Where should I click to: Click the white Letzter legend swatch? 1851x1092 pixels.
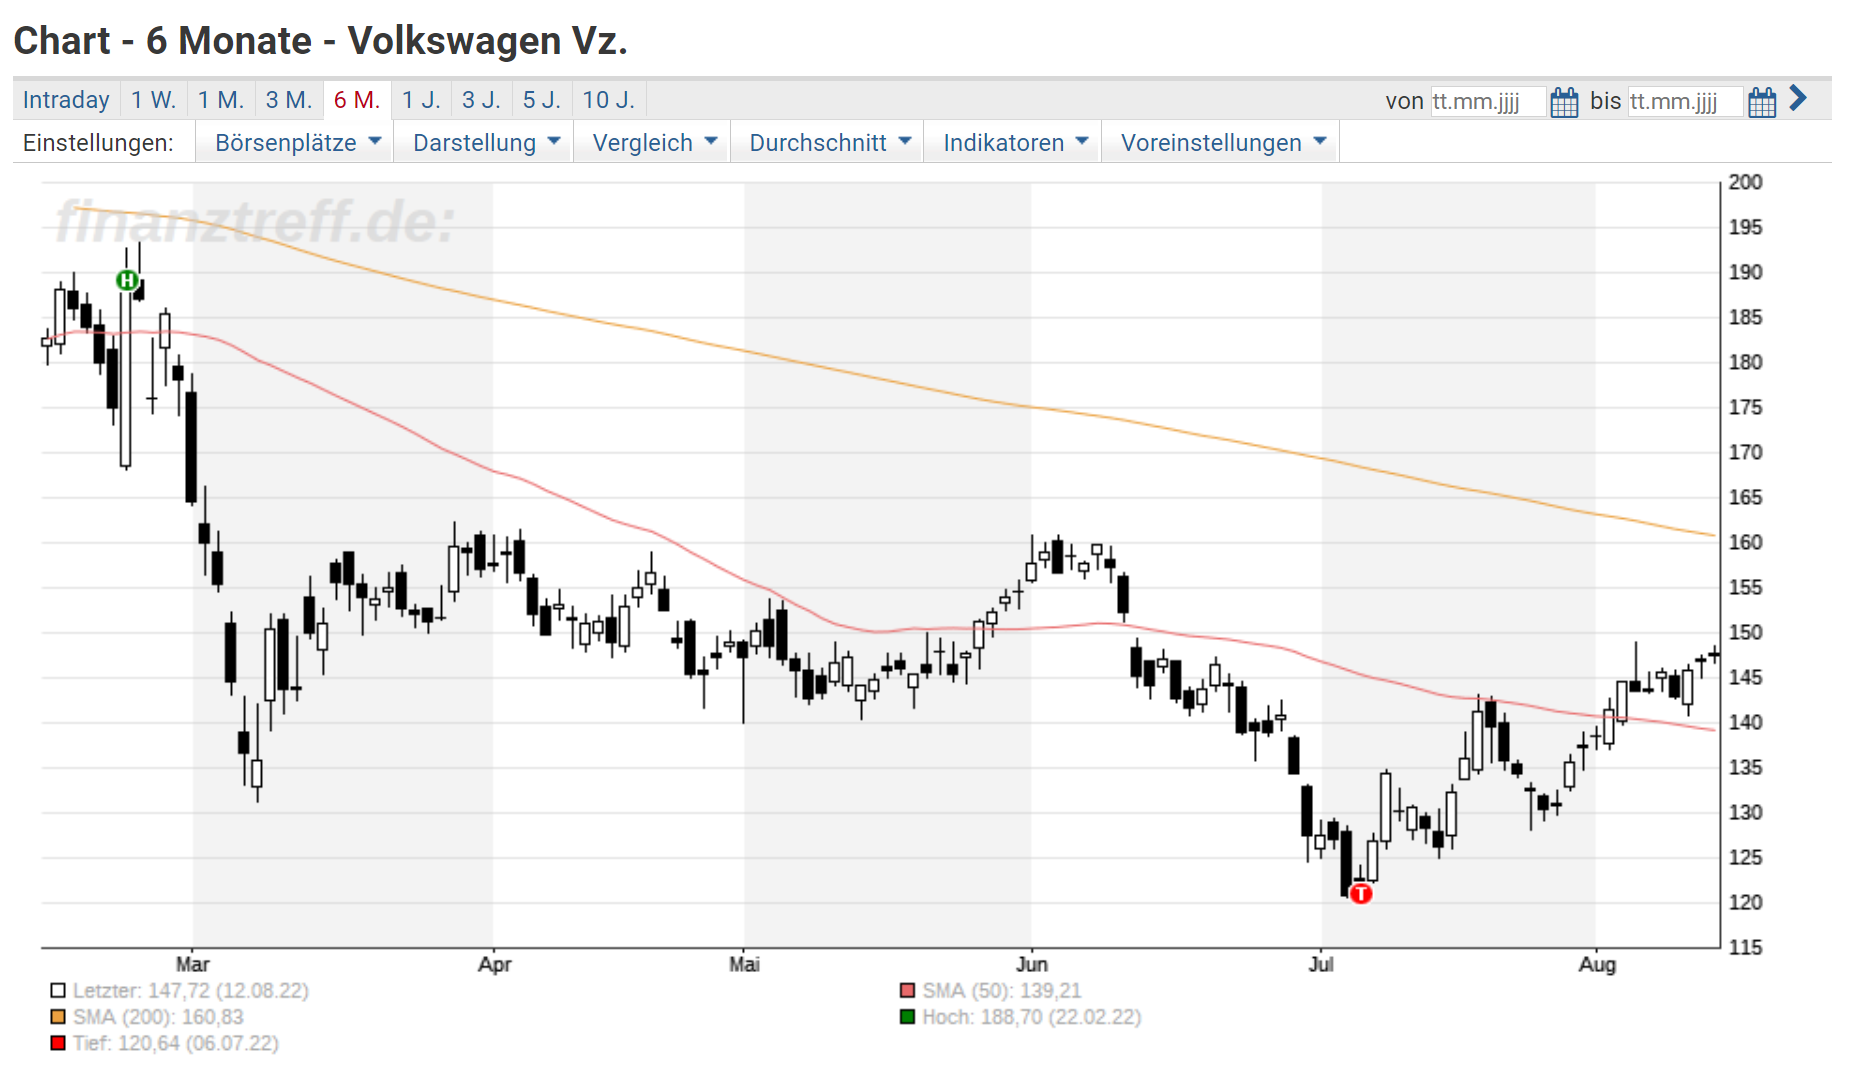[x=58, y=991]
